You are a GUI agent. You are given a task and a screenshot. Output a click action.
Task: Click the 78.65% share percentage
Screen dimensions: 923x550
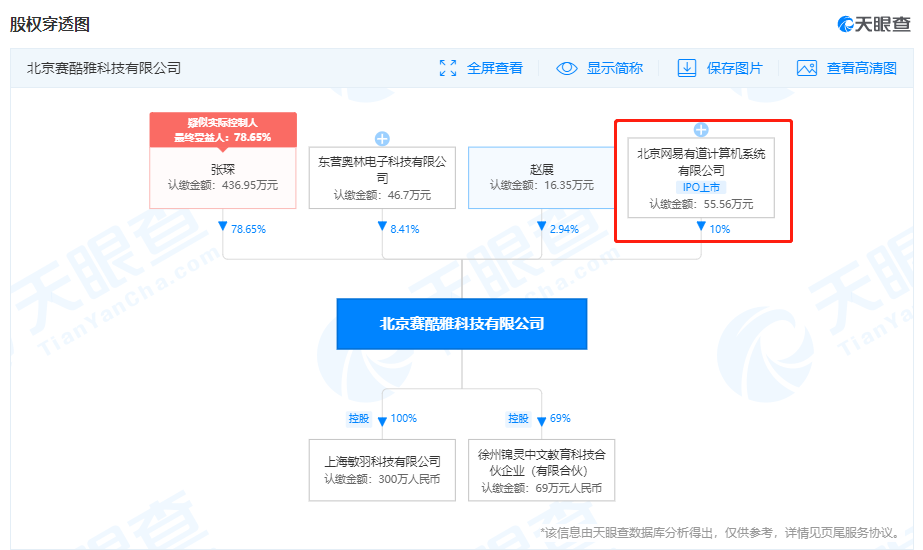click(x=248, y=229)
